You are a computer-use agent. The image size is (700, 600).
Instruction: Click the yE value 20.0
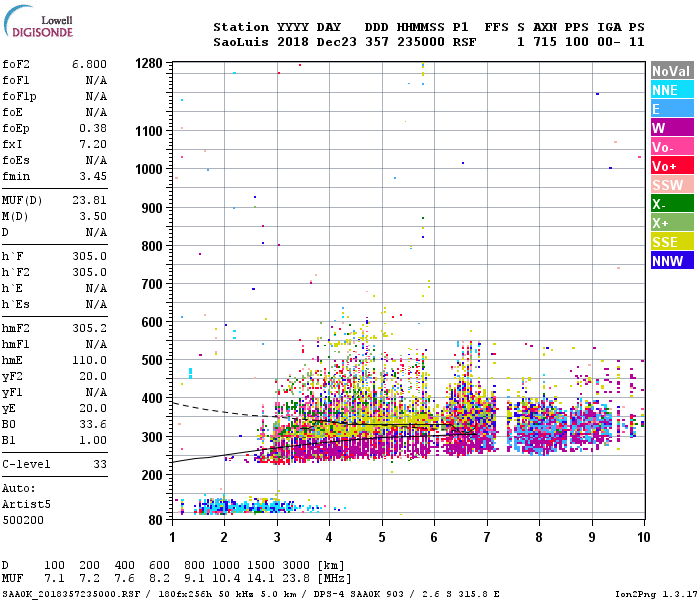pyautogui.click(x=93, y=408)
